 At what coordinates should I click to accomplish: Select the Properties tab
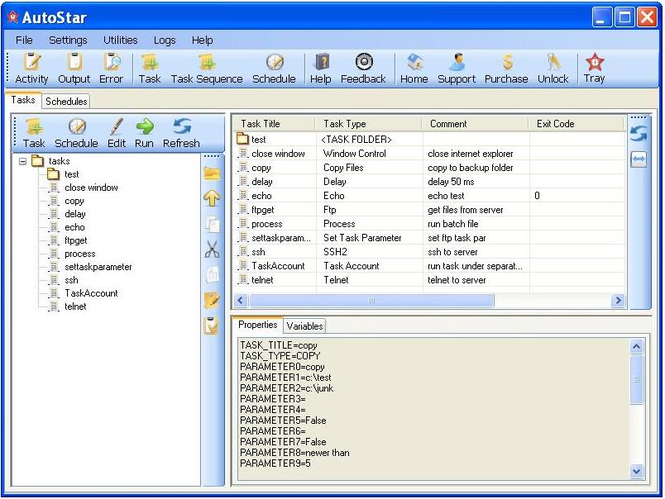[257, 325]
